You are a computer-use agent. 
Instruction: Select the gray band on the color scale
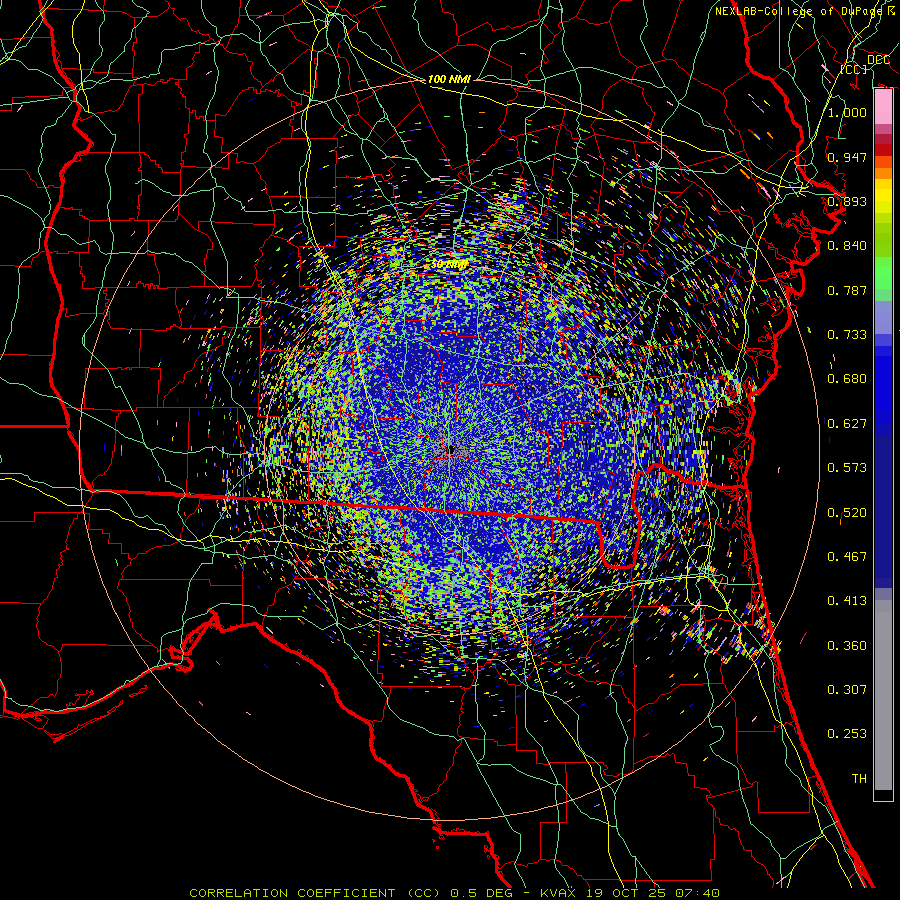tap(883, 695)
